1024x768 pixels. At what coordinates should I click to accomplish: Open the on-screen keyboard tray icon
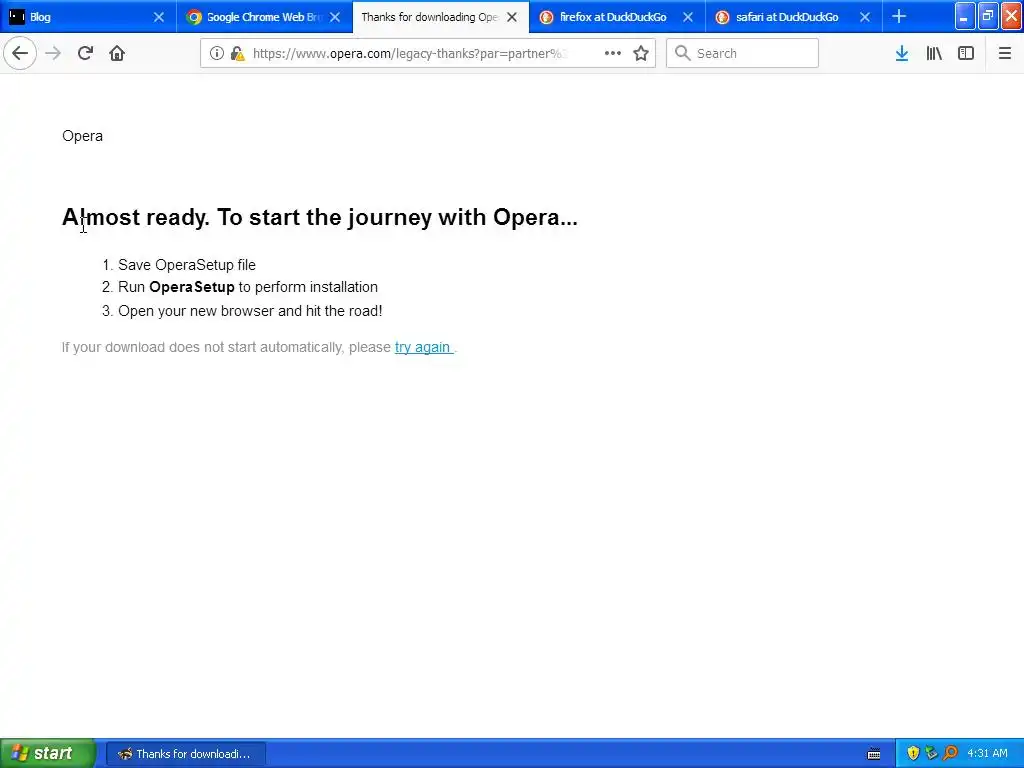(x=874, y=754)
